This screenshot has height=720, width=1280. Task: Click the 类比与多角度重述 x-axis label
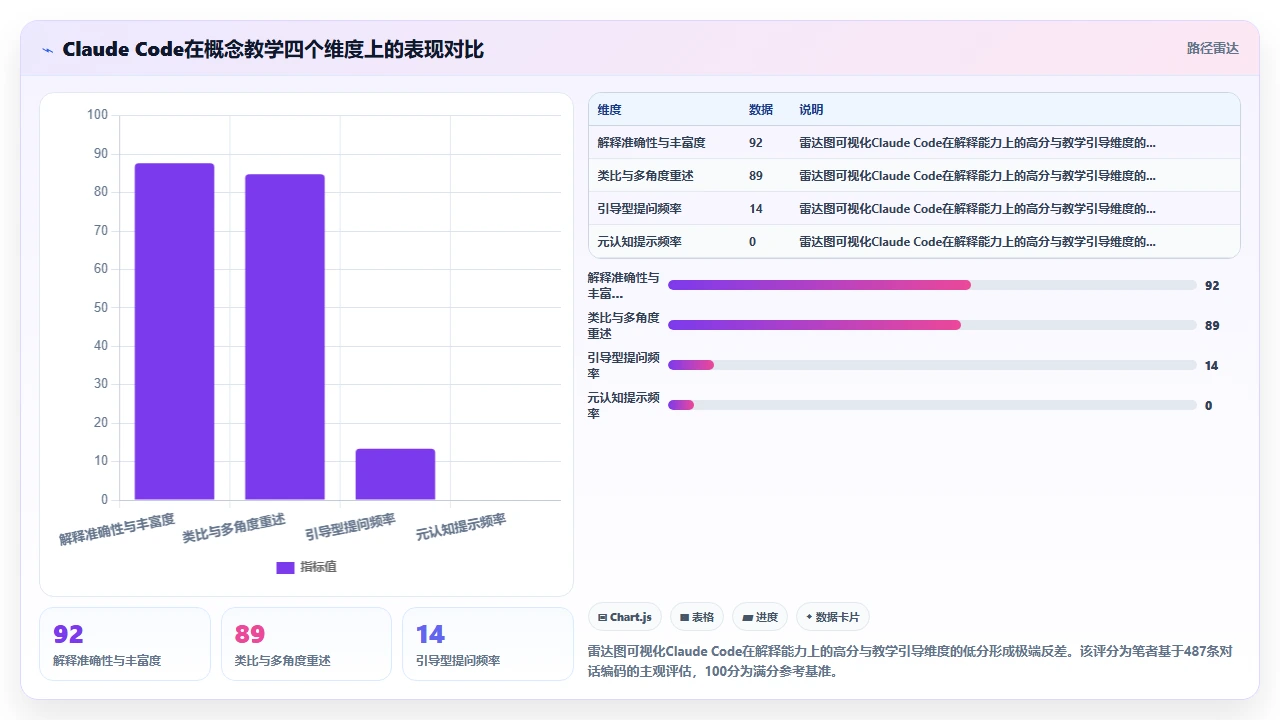(x=234, y=528)
